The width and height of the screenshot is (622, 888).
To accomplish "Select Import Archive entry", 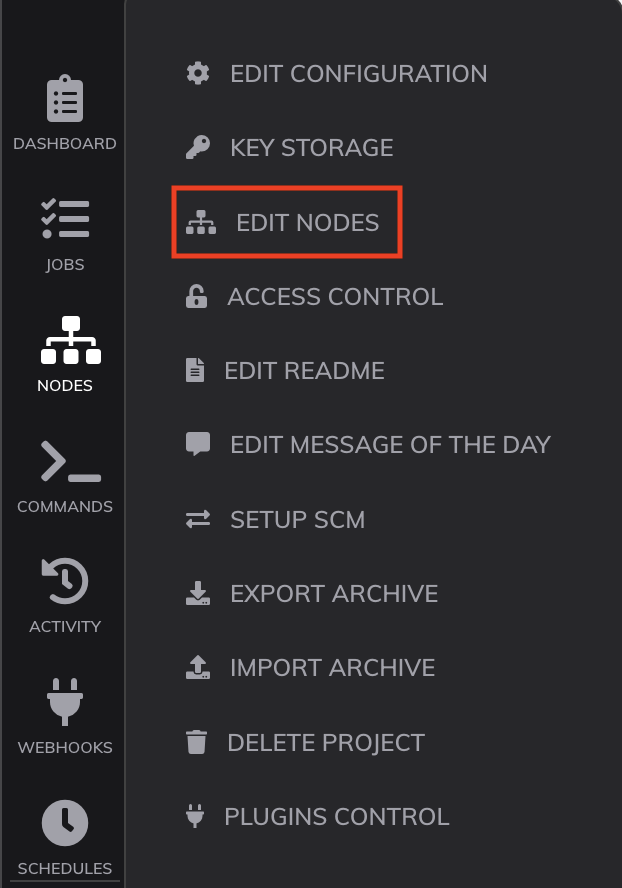I will [x=310, y=668].
